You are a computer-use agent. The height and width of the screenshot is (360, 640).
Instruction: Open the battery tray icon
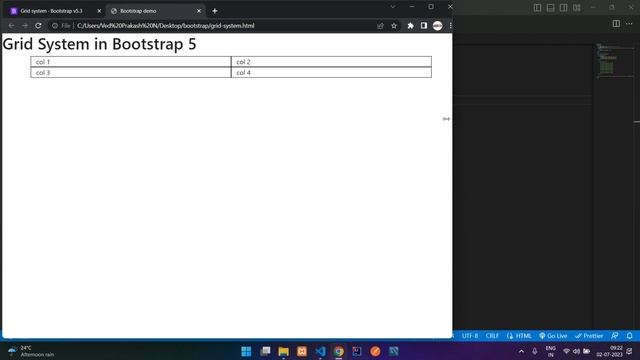(587, 351)
